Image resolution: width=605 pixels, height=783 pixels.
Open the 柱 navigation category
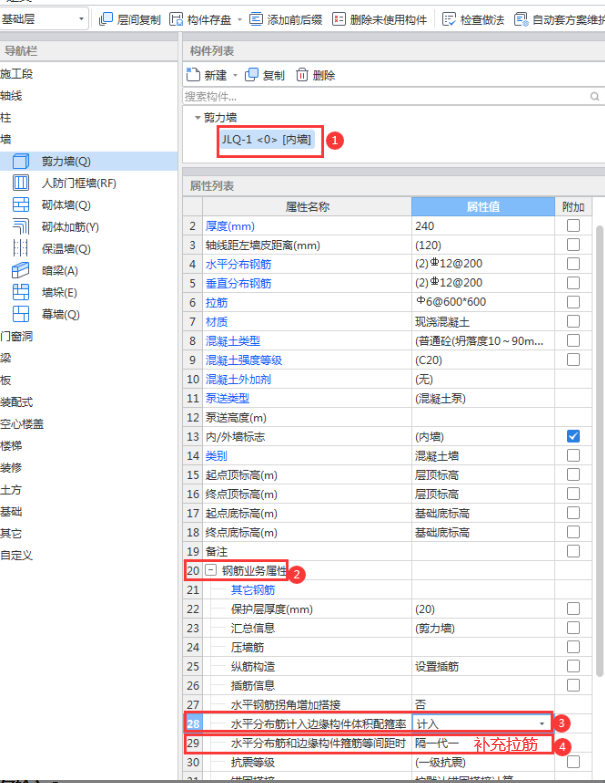[5, 118]
